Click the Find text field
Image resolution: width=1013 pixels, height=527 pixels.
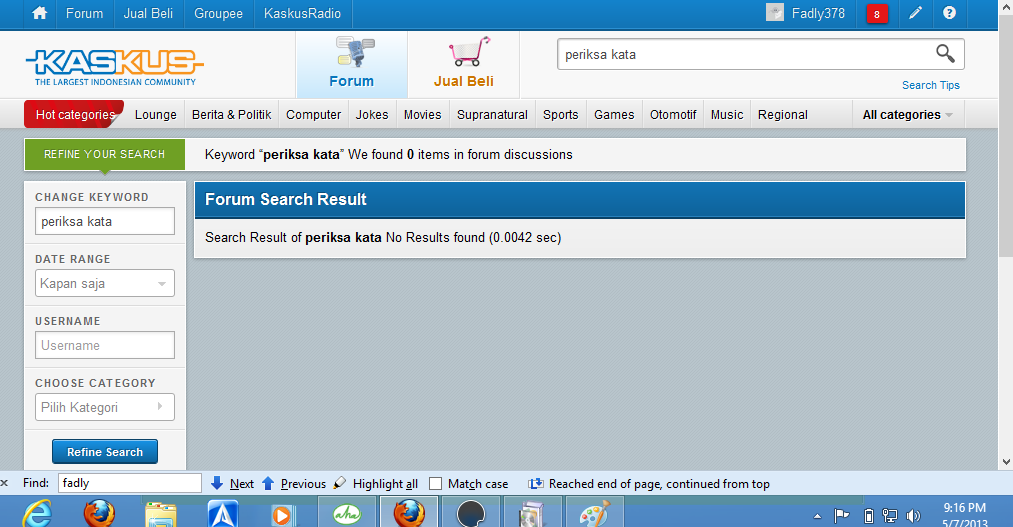[130, 483]
